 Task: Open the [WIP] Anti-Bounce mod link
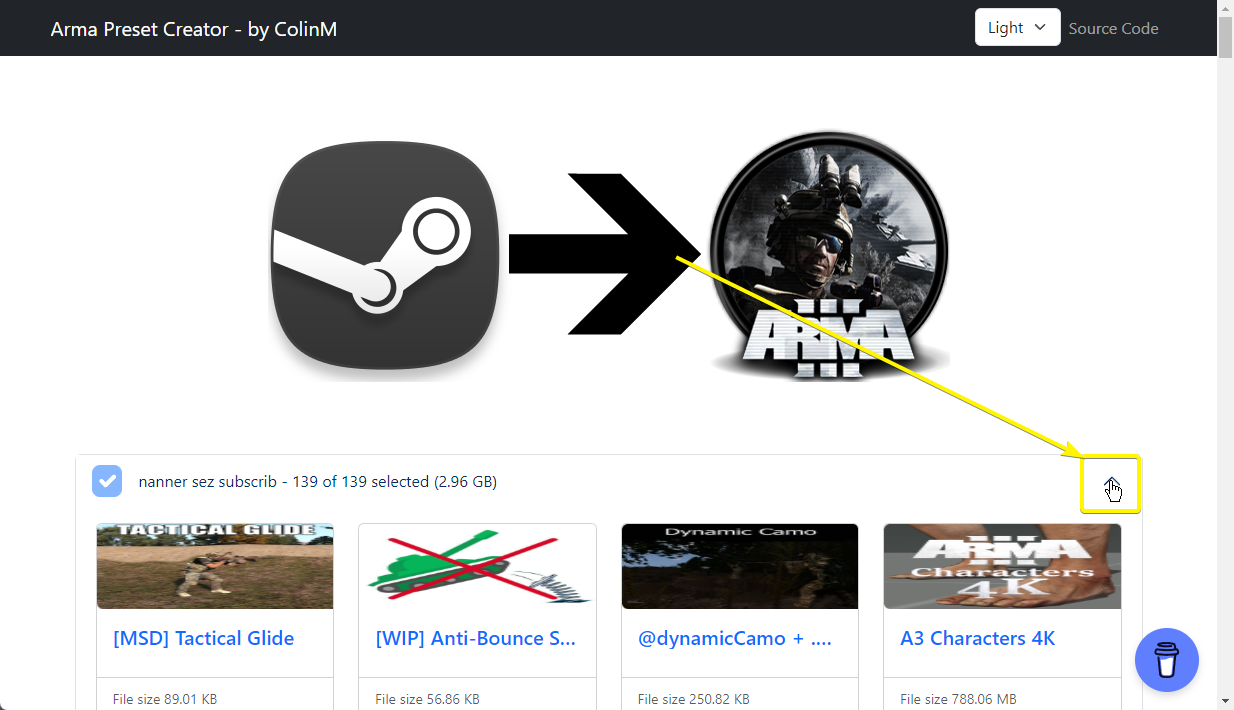tap(476, 638)
